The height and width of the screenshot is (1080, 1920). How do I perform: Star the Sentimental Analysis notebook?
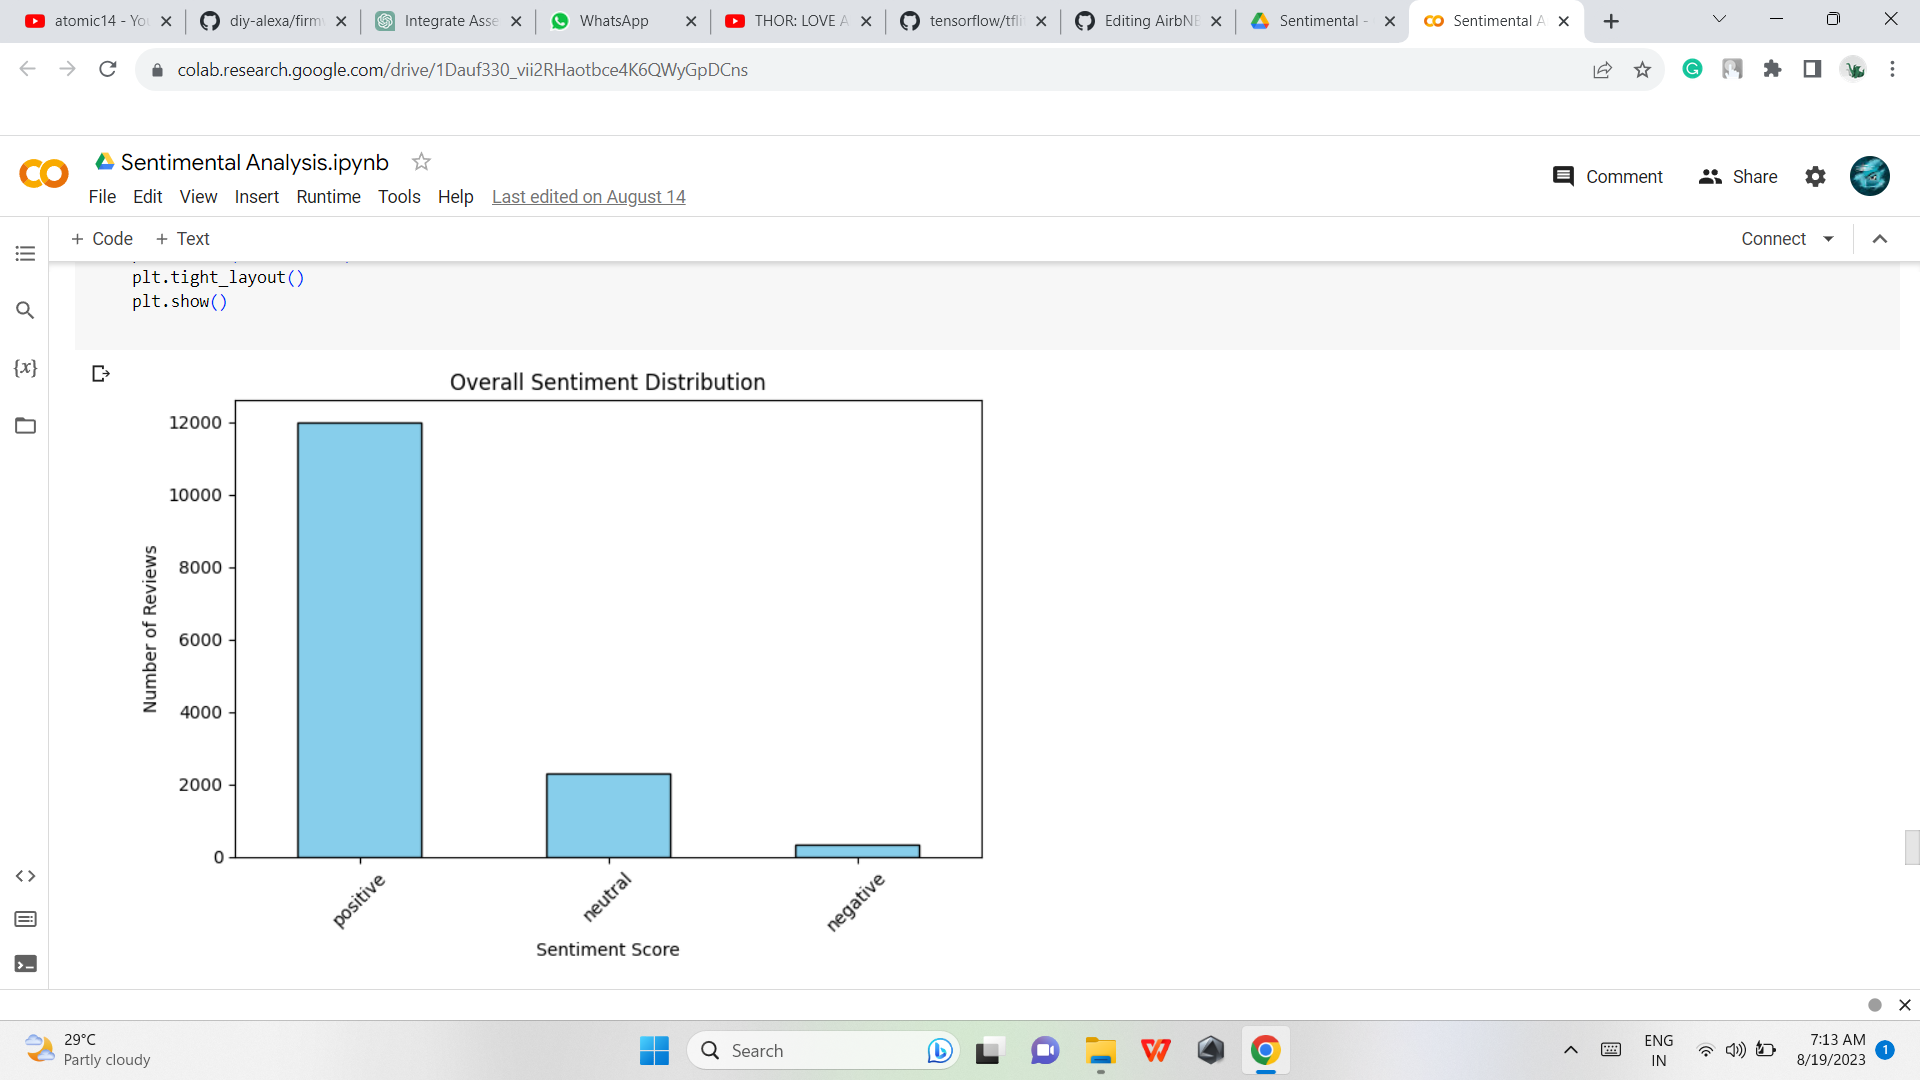click(420, 161)
